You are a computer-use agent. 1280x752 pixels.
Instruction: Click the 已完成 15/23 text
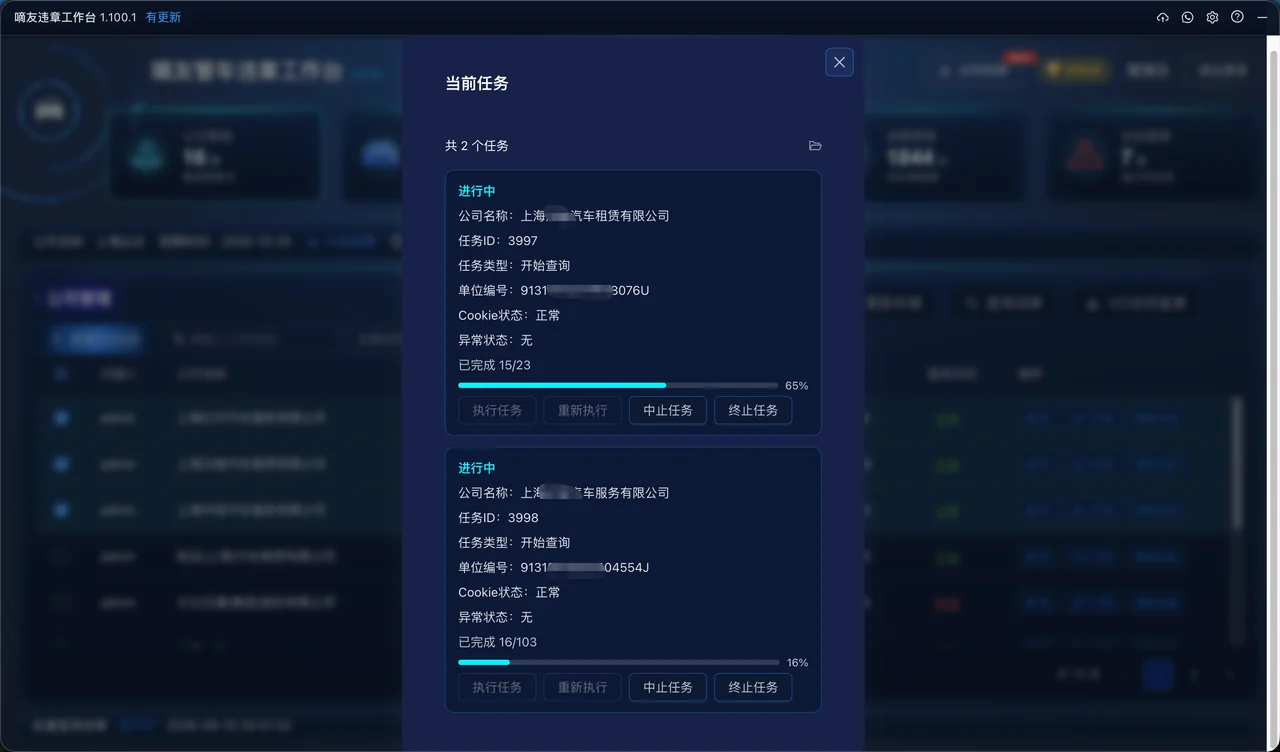pos(494,365)
